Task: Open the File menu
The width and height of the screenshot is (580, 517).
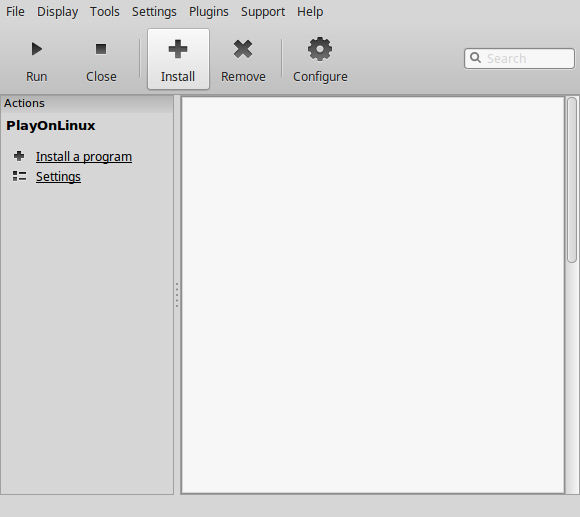Action: [15, 11]
